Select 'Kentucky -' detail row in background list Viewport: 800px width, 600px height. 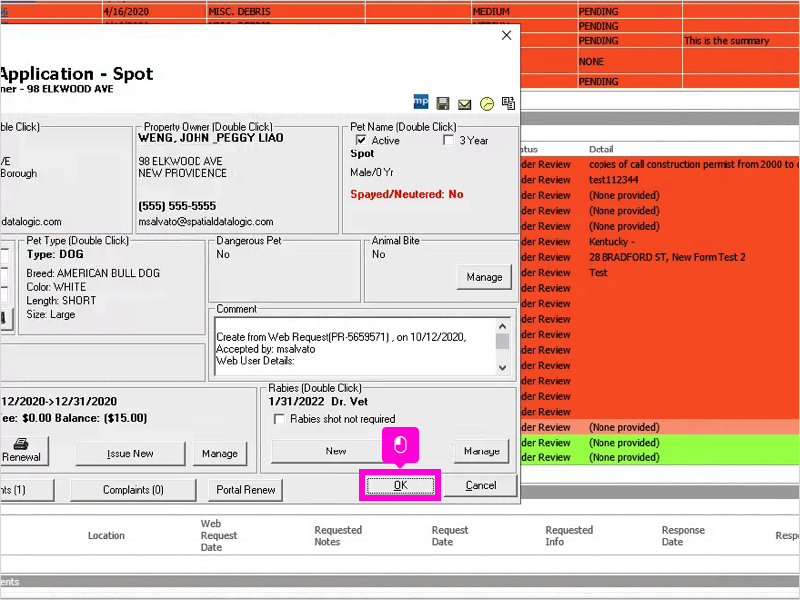point(612,242)
